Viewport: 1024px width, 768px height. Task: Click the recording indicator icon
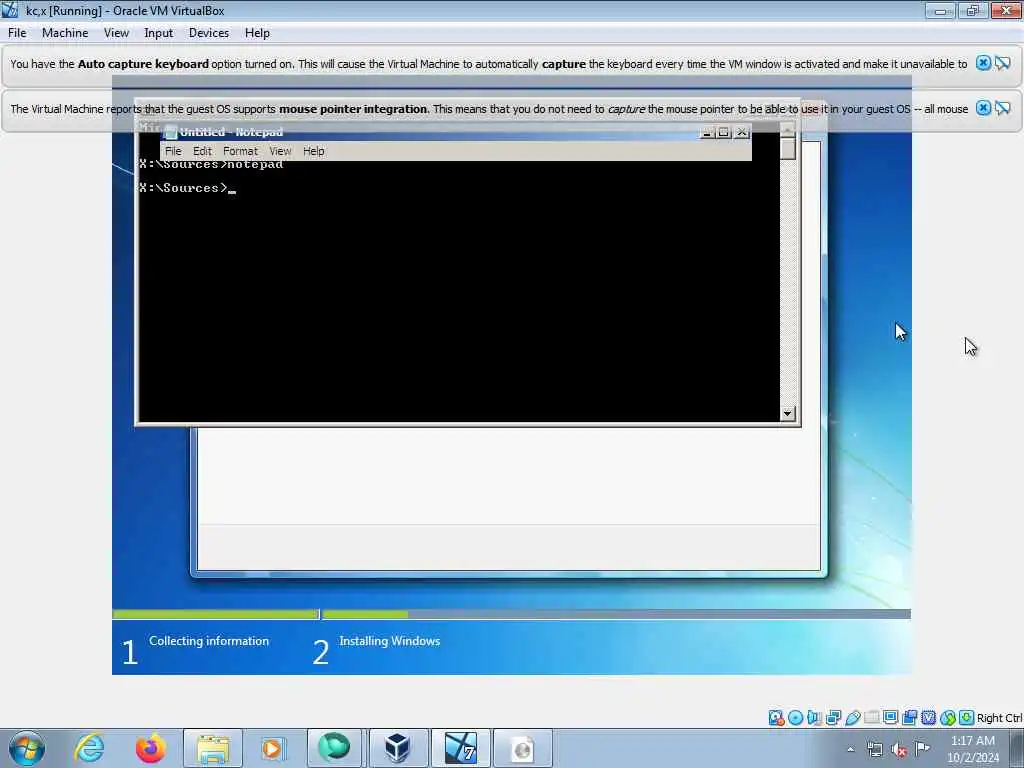coord(909,718)
